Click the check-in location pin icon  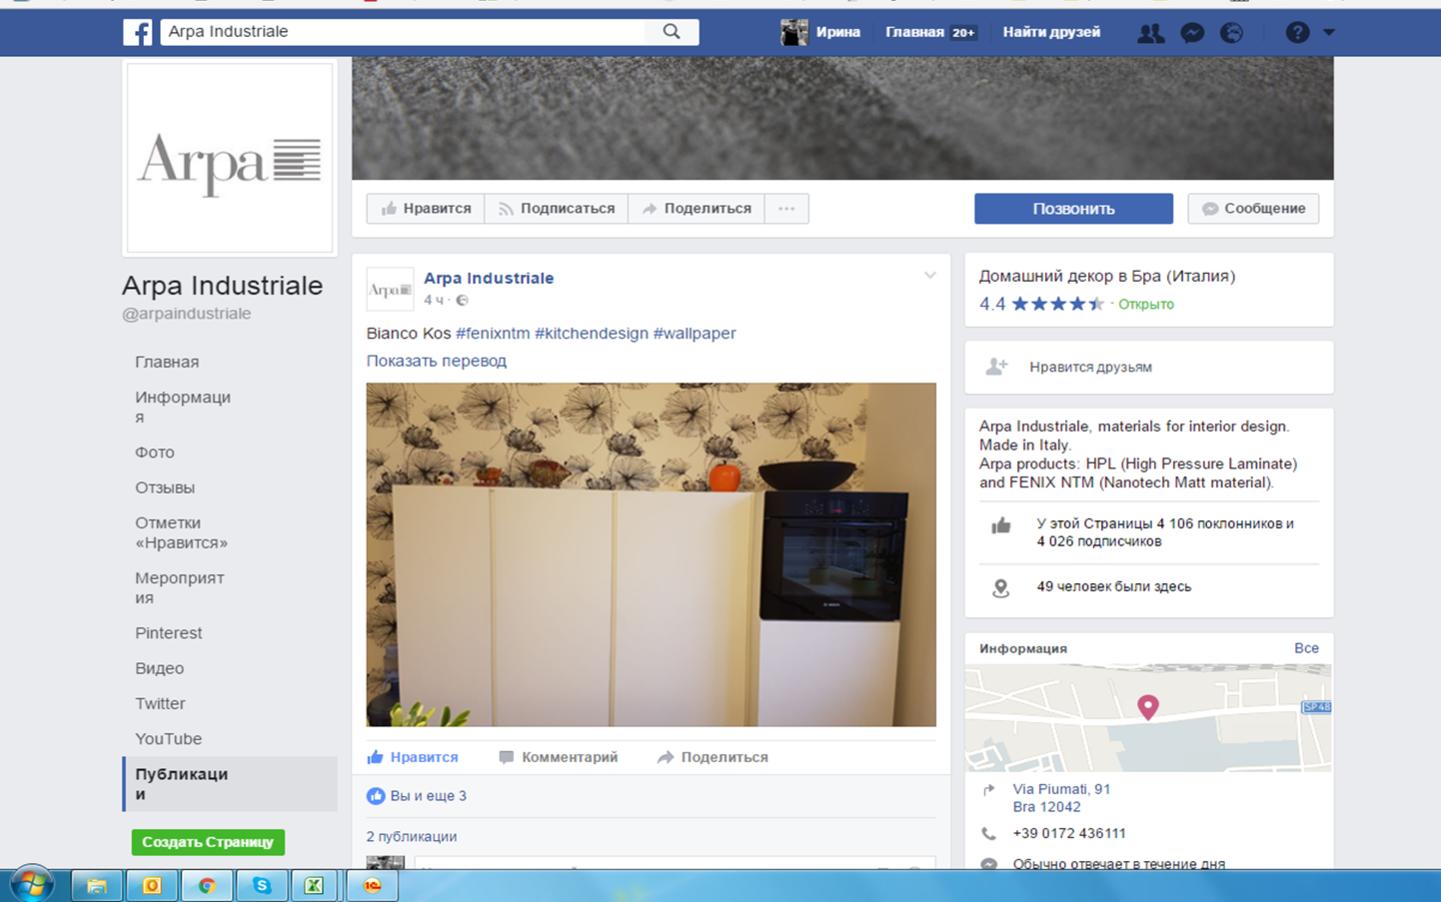tap(1001, 588)
